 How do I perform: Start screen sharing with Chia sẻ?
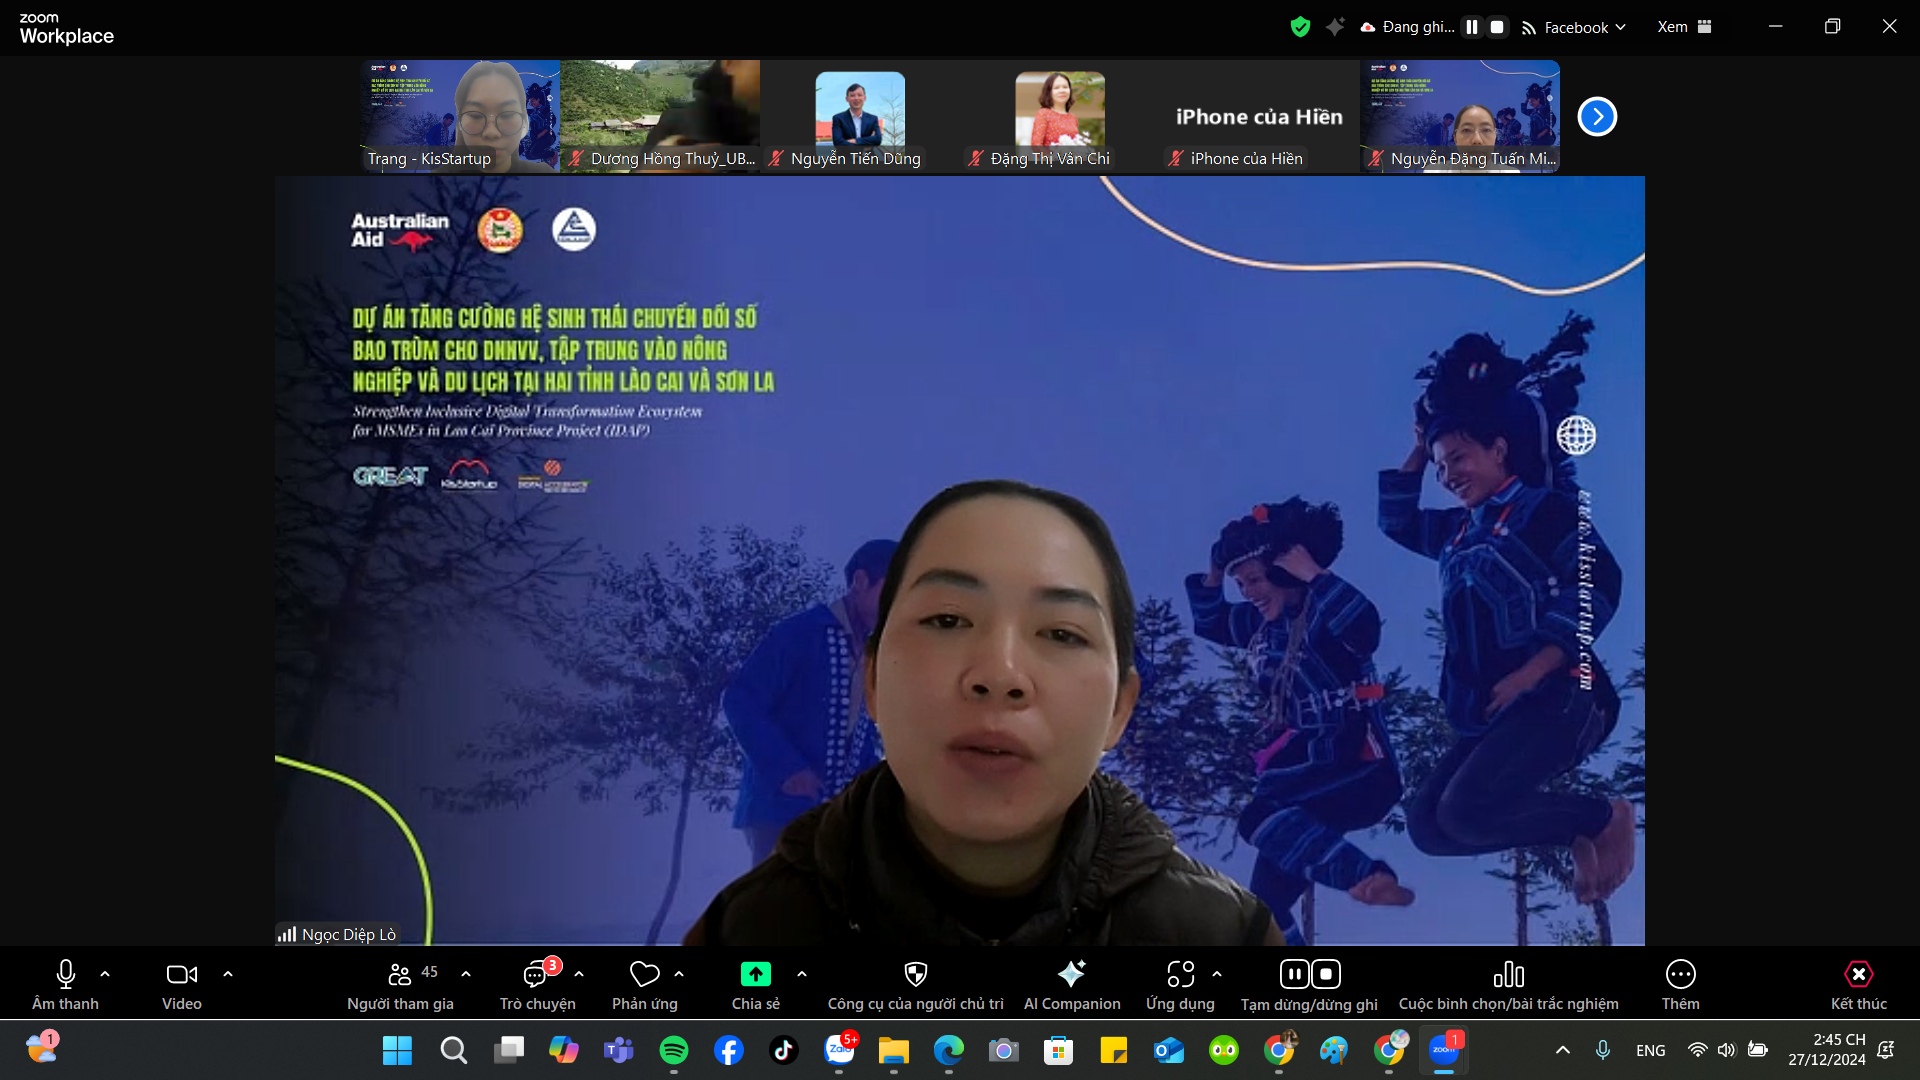(x=755, y=985)
